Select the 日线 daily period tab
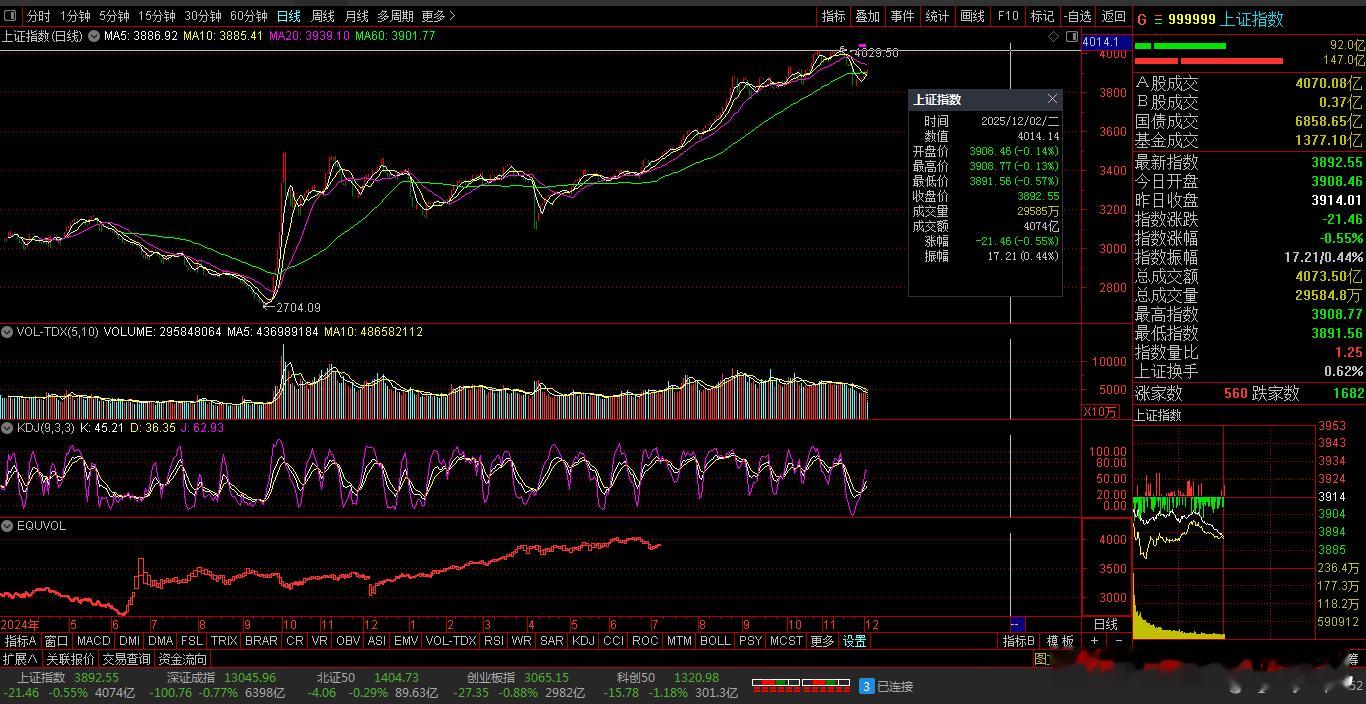This screenshot has width=1366, height=704. [288, 16]
